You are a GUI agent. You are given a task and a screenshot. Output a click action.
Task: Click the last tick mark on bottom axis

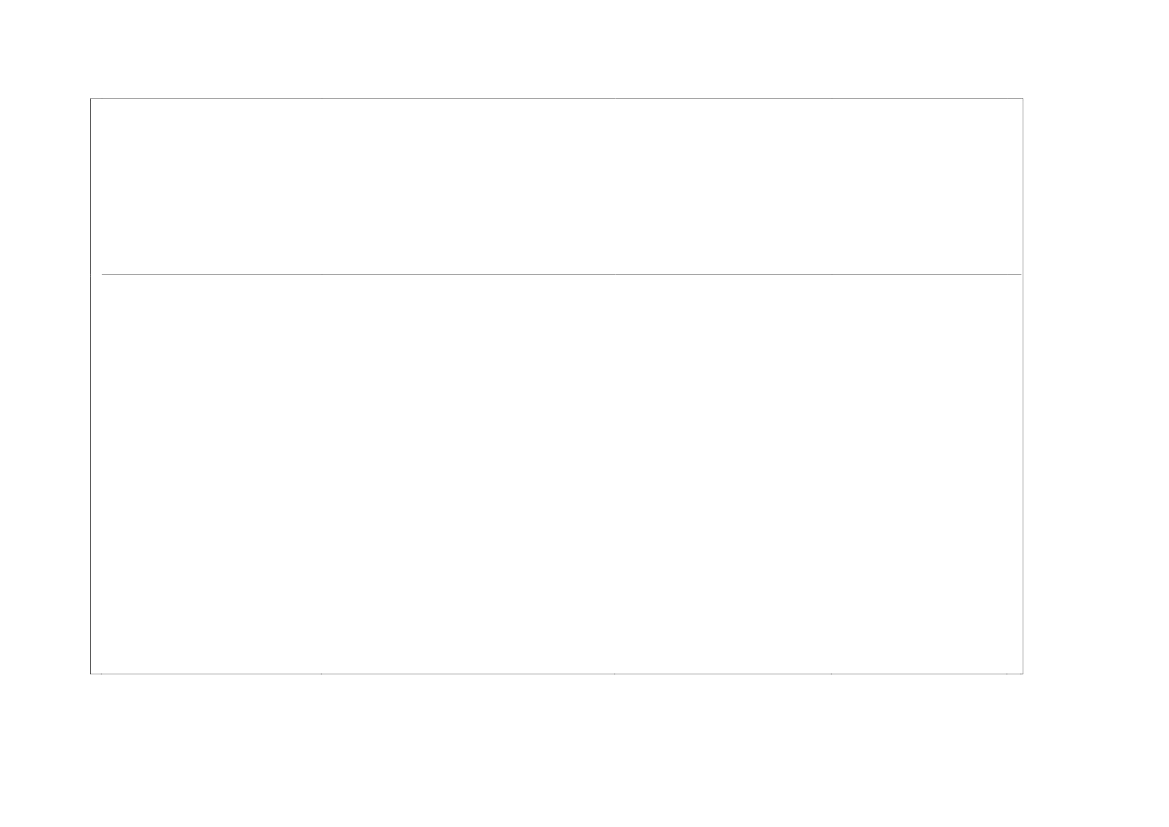point(1006,673)
